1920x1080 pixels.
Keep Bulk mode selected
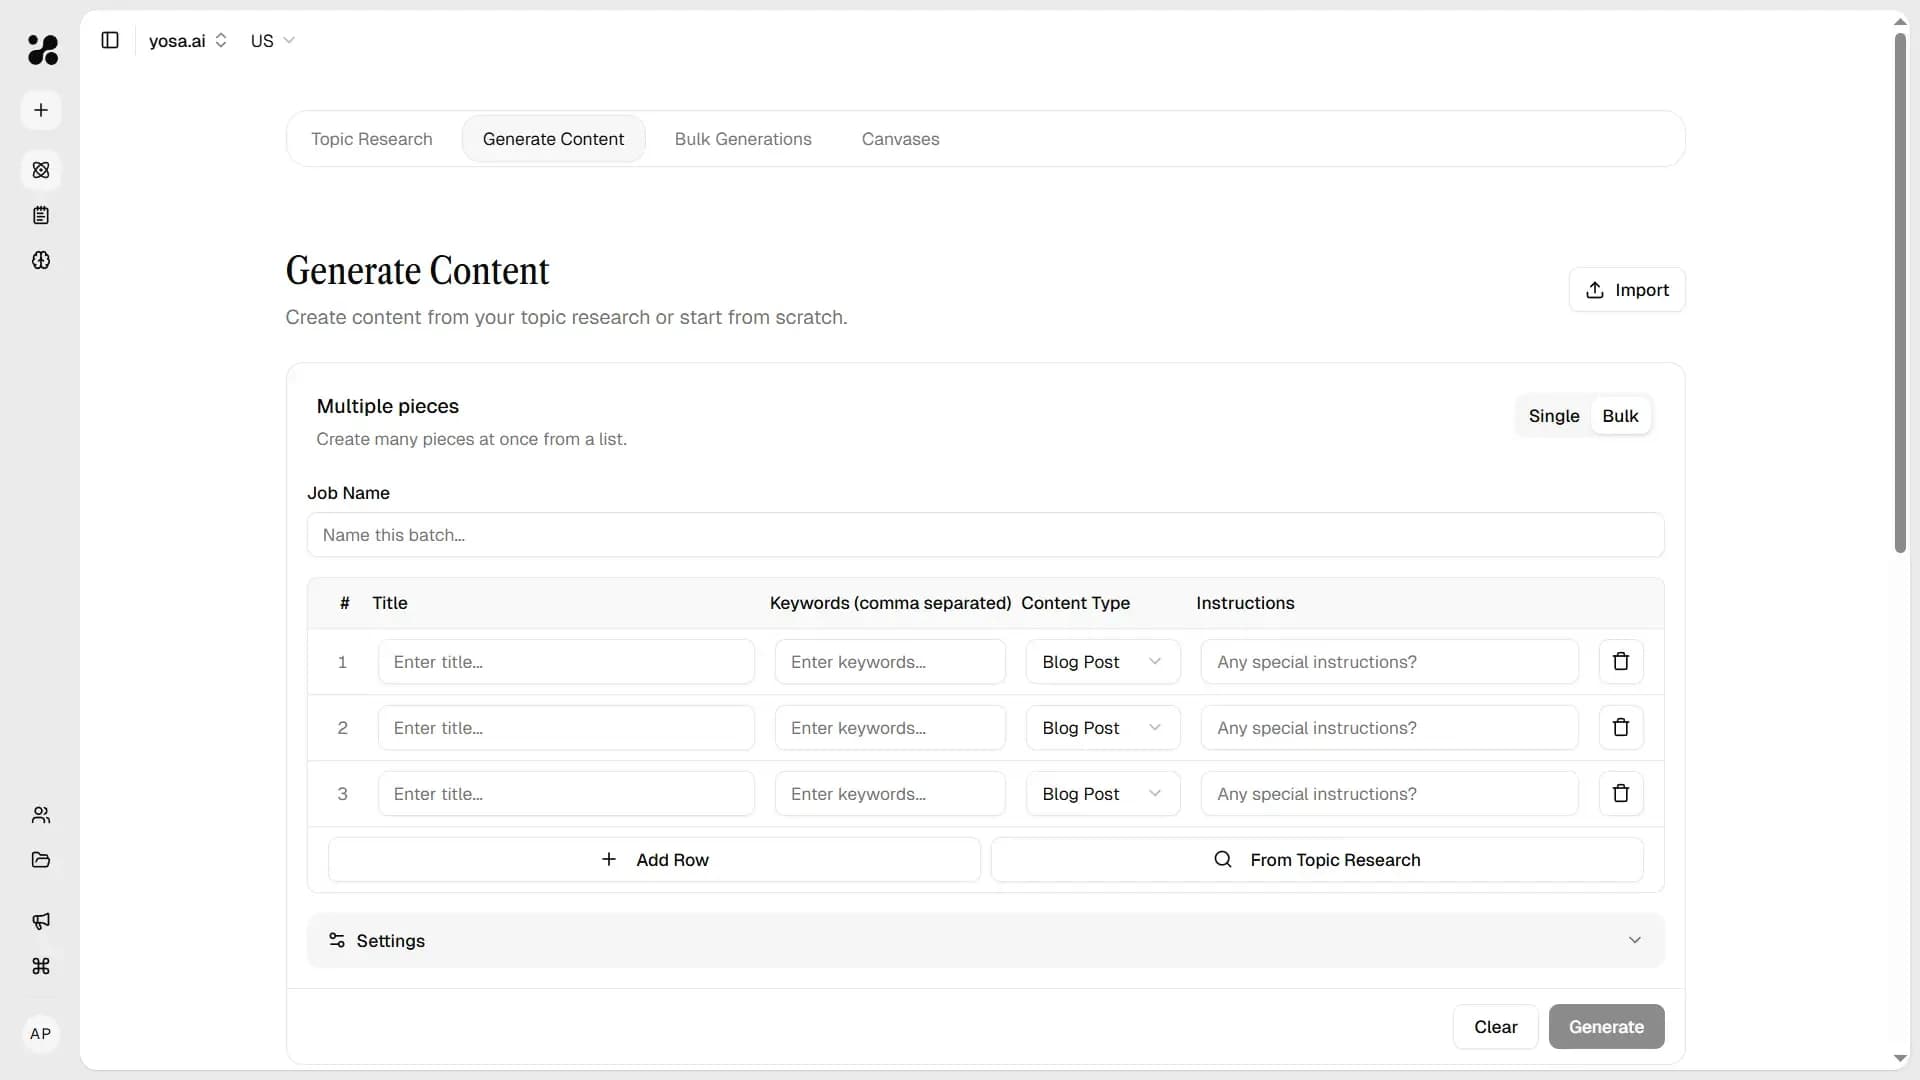tap(1620, 415)
